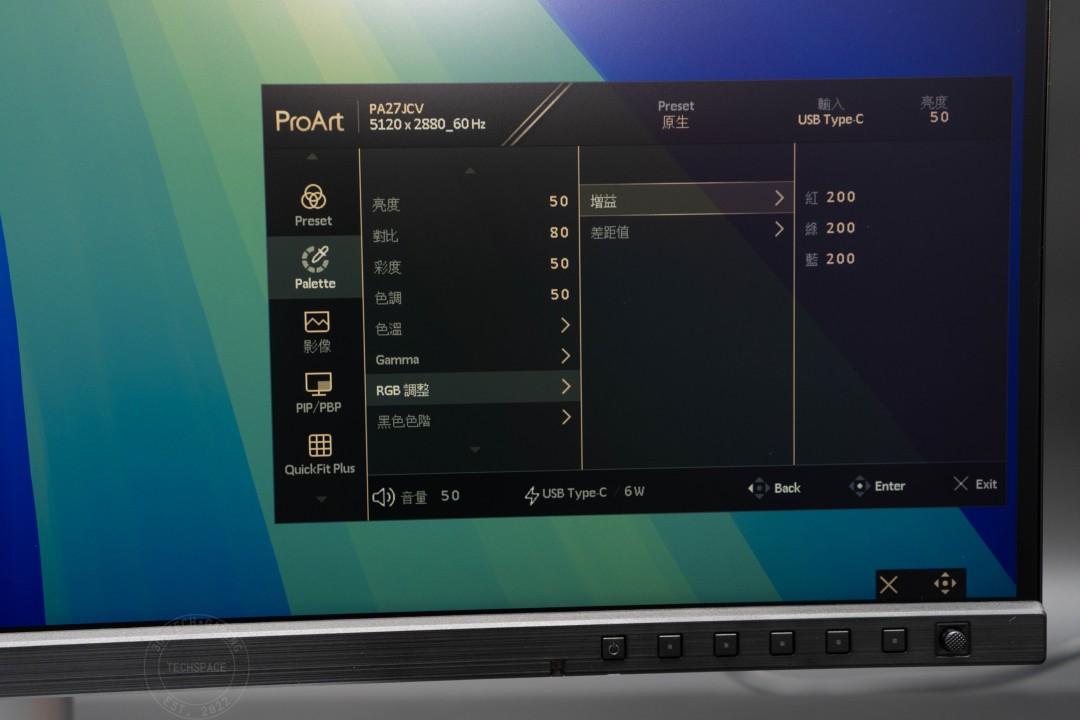
Task: Click the Back navigation icon
Action: click(758, 488)
